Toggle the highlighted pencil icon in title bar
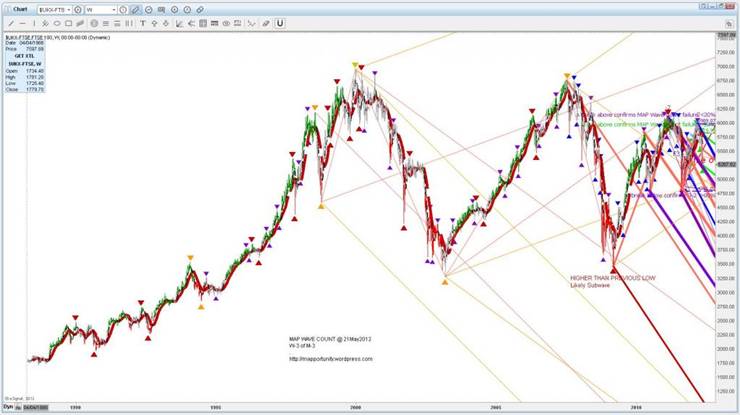This screenshot has height=415, width=740. pos(135,9)
